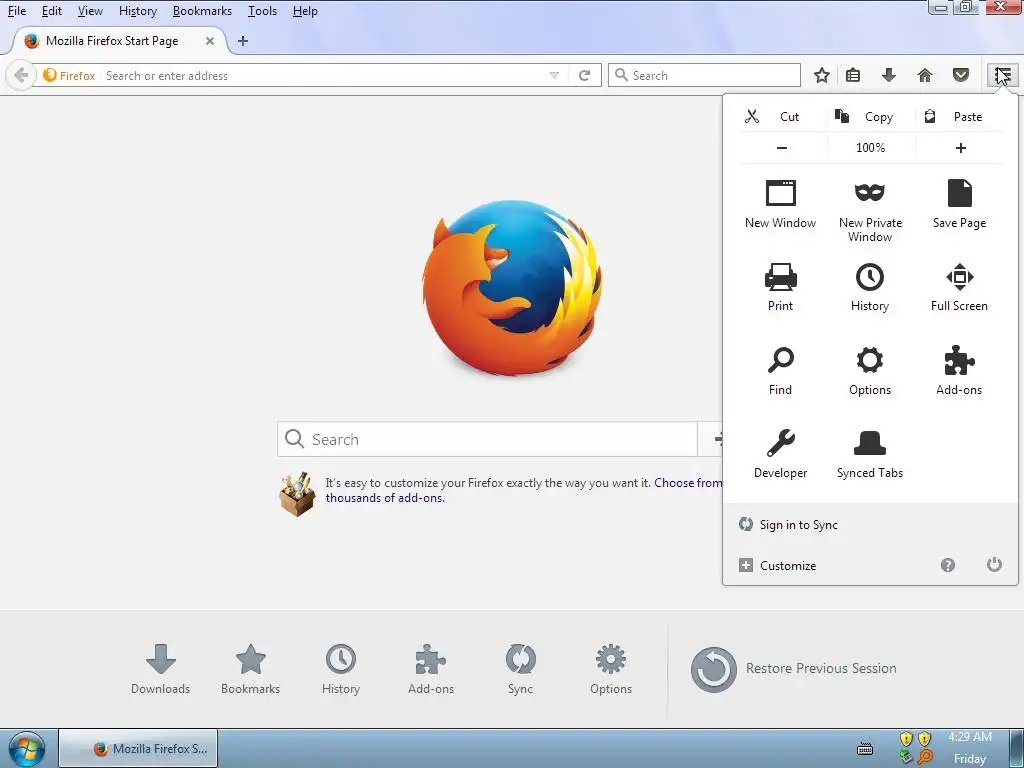Click the Save Page icon

[x=959, y=193]
